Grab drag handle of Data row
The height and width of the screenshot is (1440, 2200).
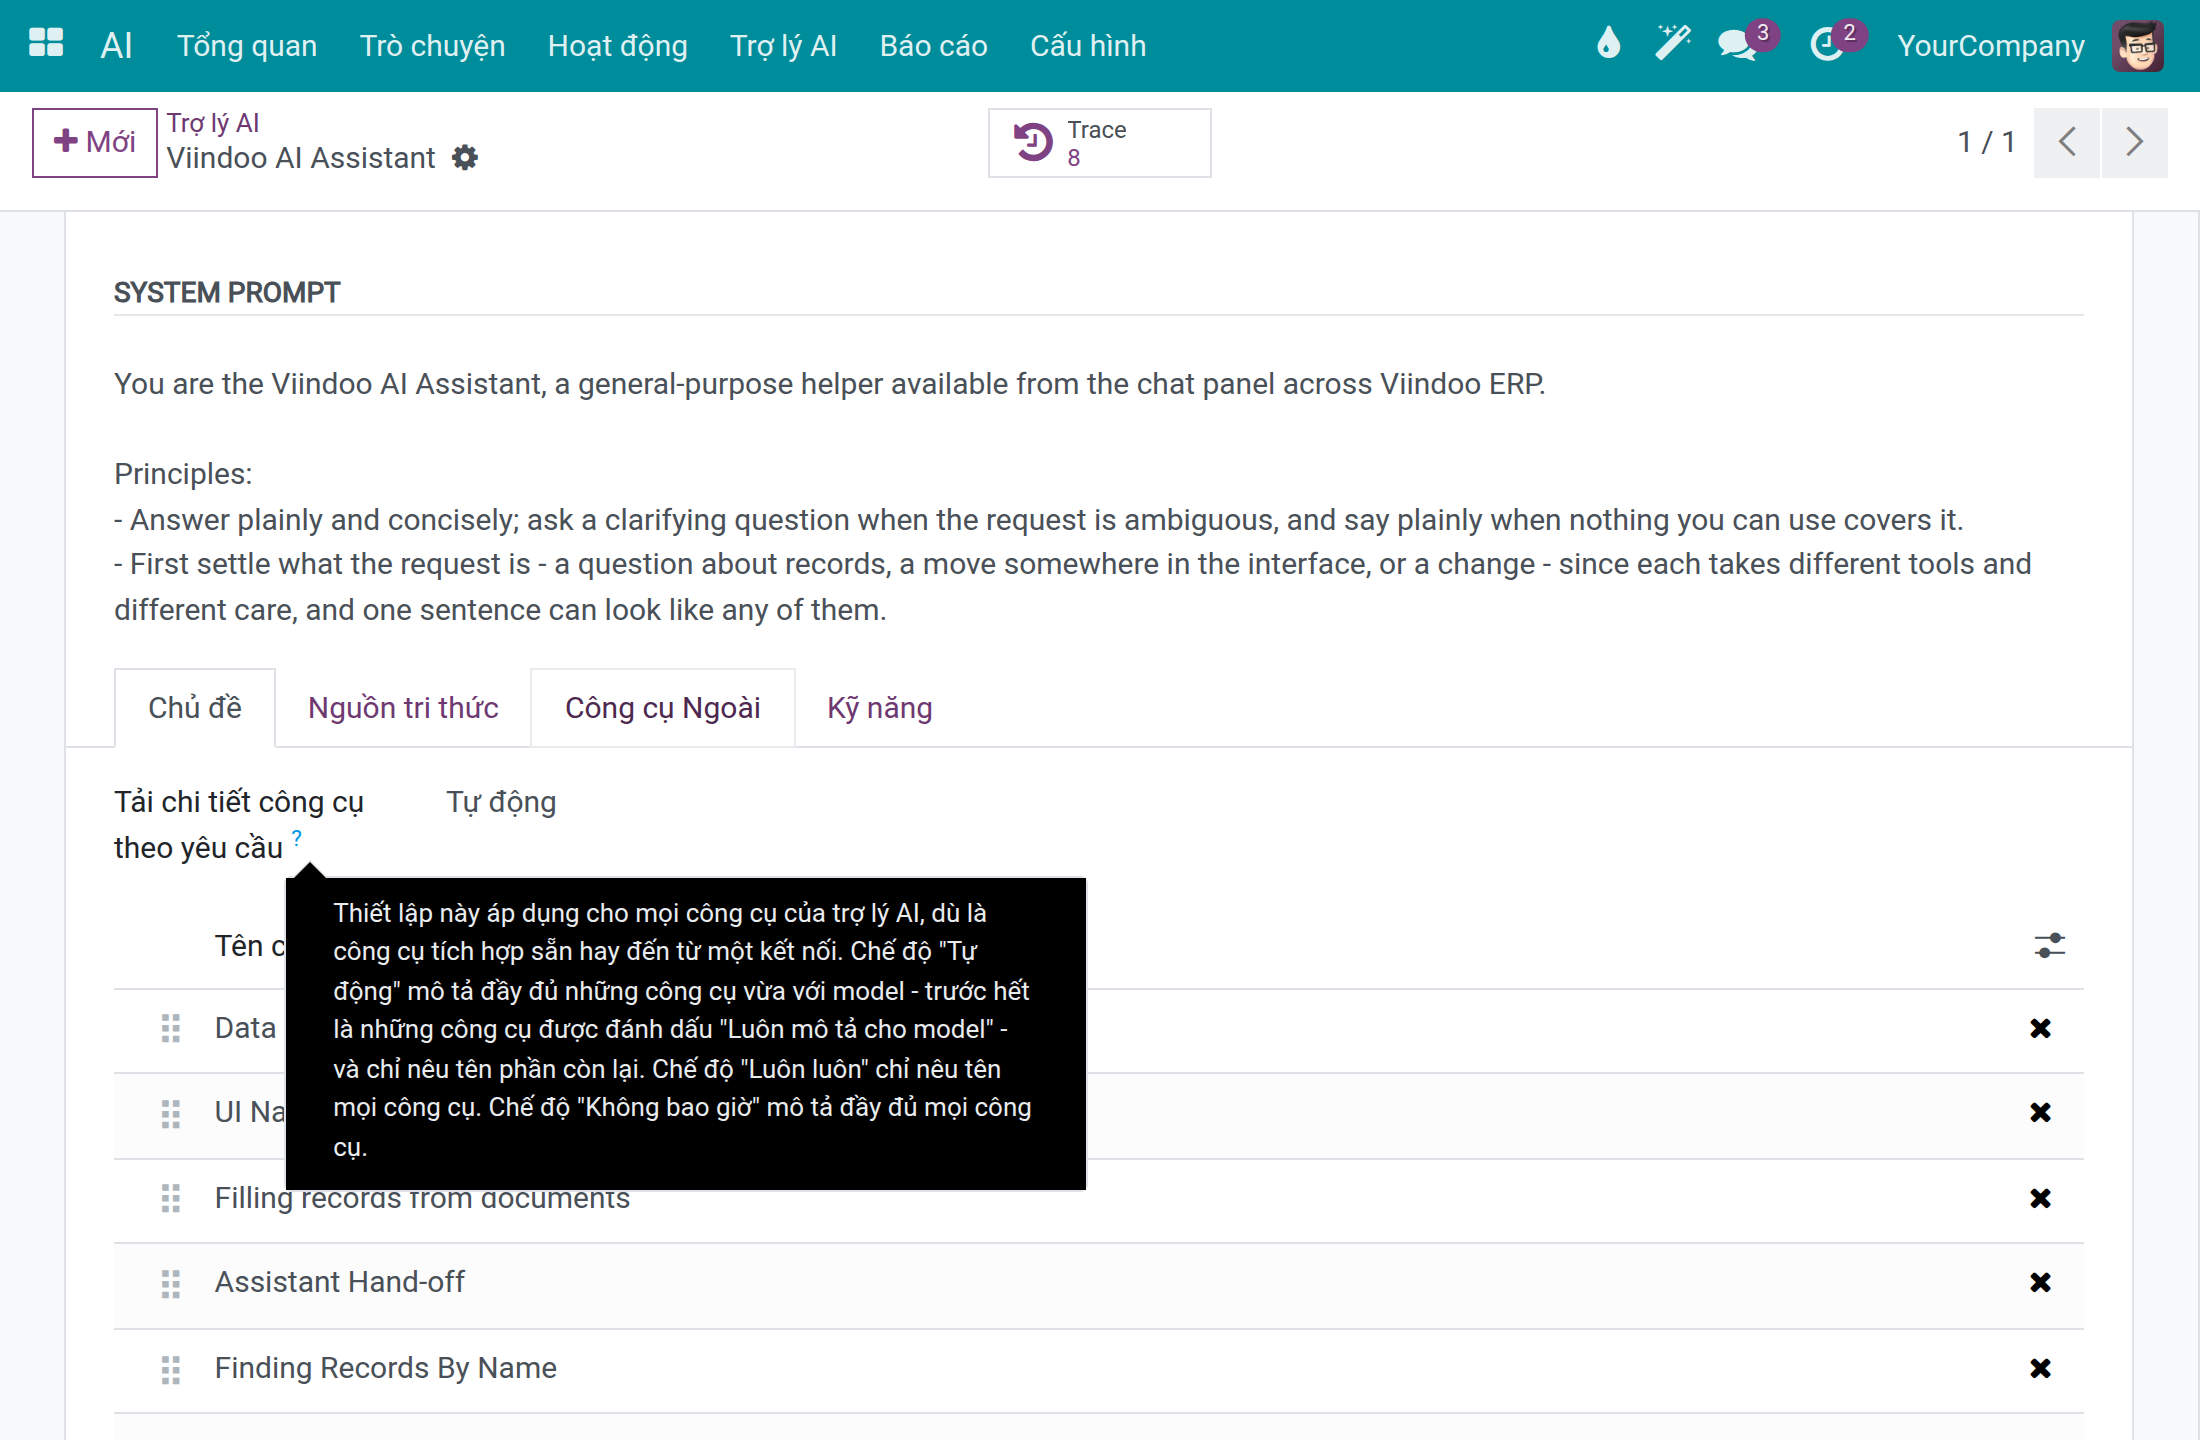click(171, 1028)
